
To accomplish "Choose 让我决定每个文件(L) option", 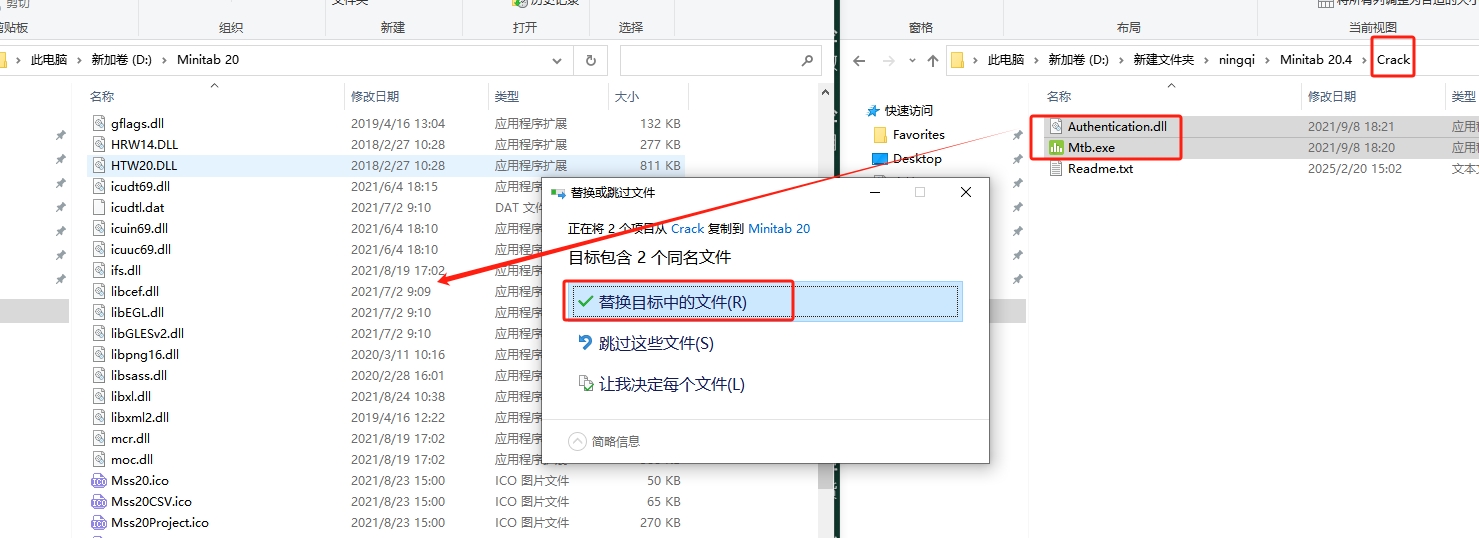I will [x=766, y=384].
